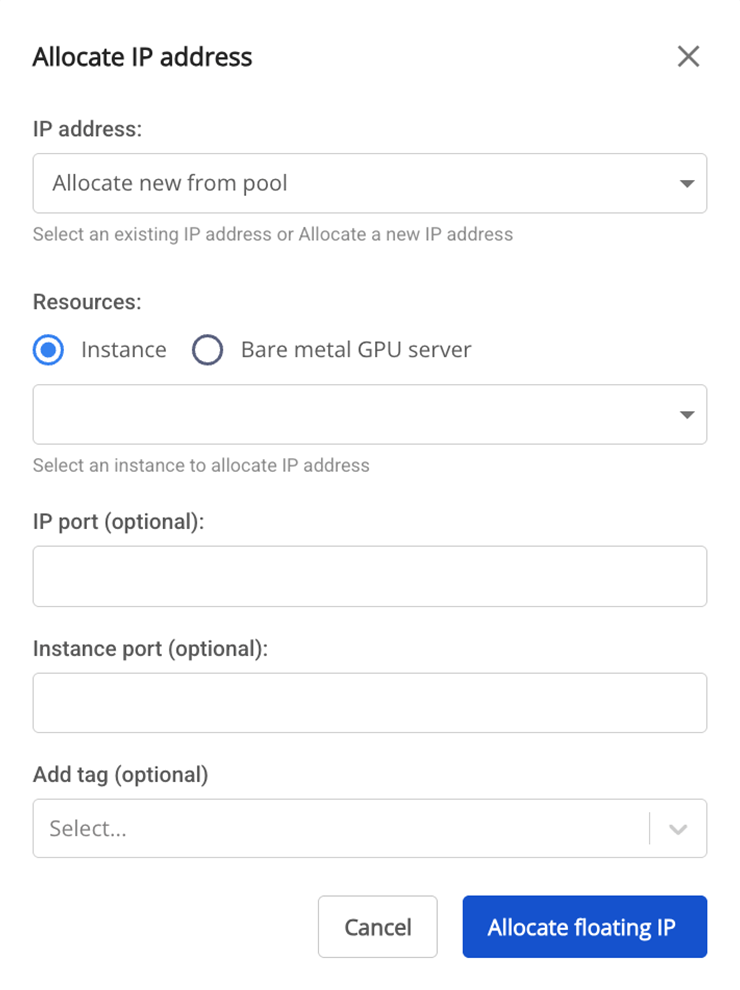Click the 'Instance' radio label text
Screen dimensions: 740x990
coord(123,350)
